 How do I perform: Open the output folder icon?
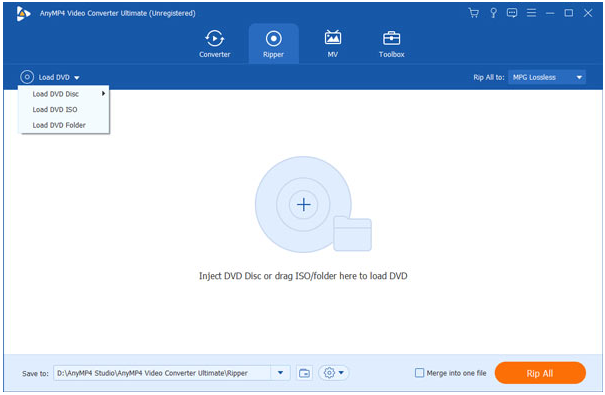tap(304, 373)
